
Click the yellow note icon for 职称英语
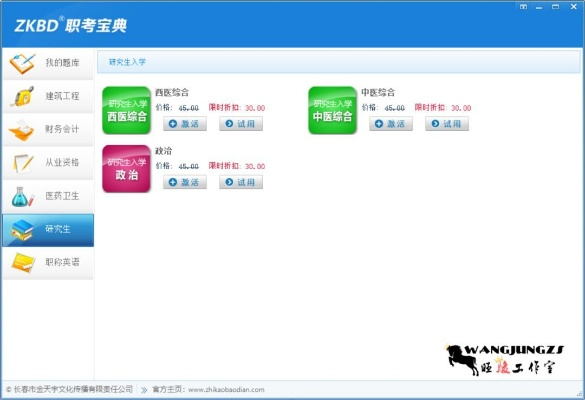tap(23, 263)
